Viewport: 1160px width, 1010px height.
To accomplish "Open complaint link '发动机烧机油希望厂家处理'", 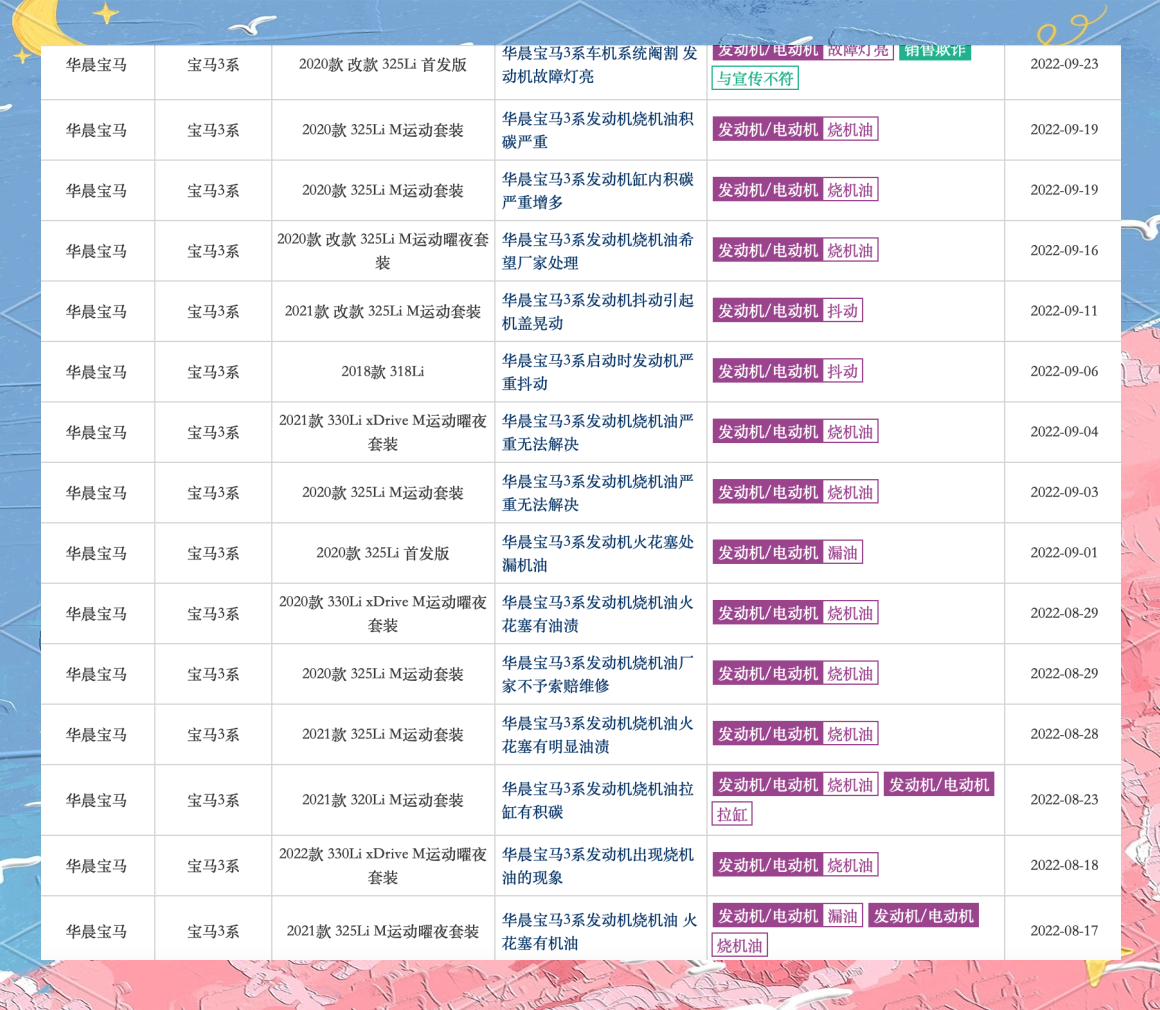I will click(598, 251).
